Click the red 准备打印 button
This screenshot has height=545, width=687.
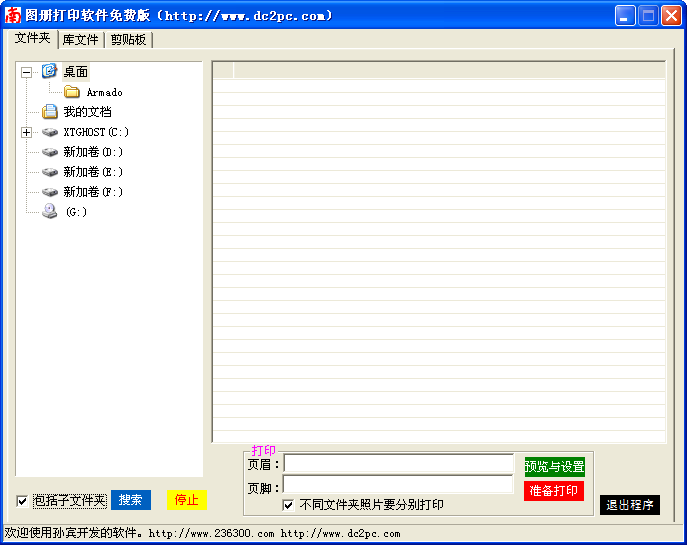point(553,491)
